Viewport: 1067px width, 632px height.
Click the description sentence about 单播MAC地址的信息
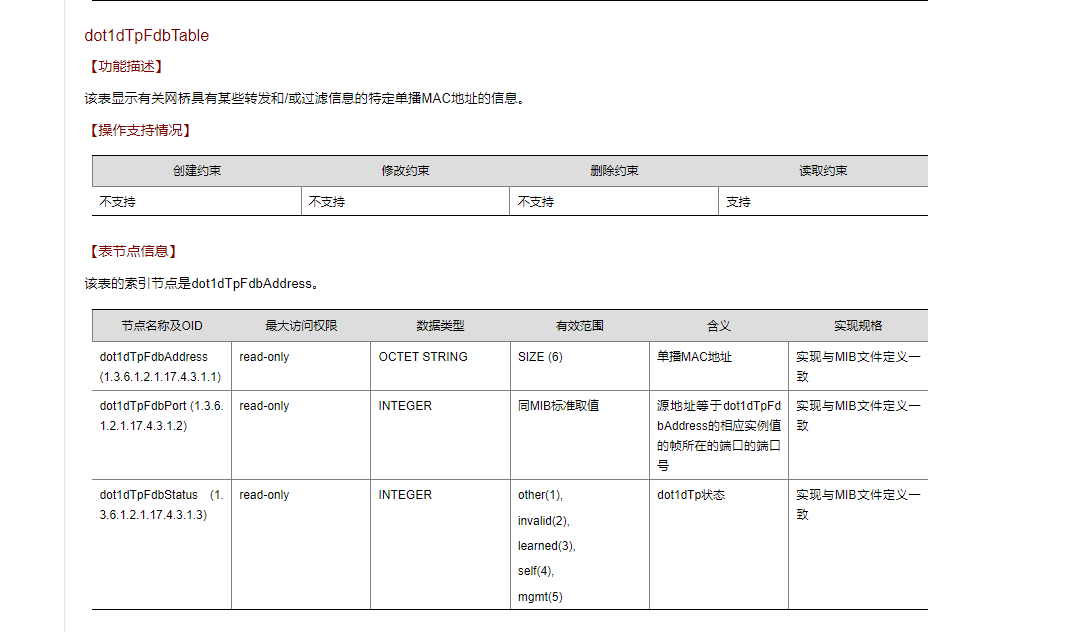coord(306,99)
